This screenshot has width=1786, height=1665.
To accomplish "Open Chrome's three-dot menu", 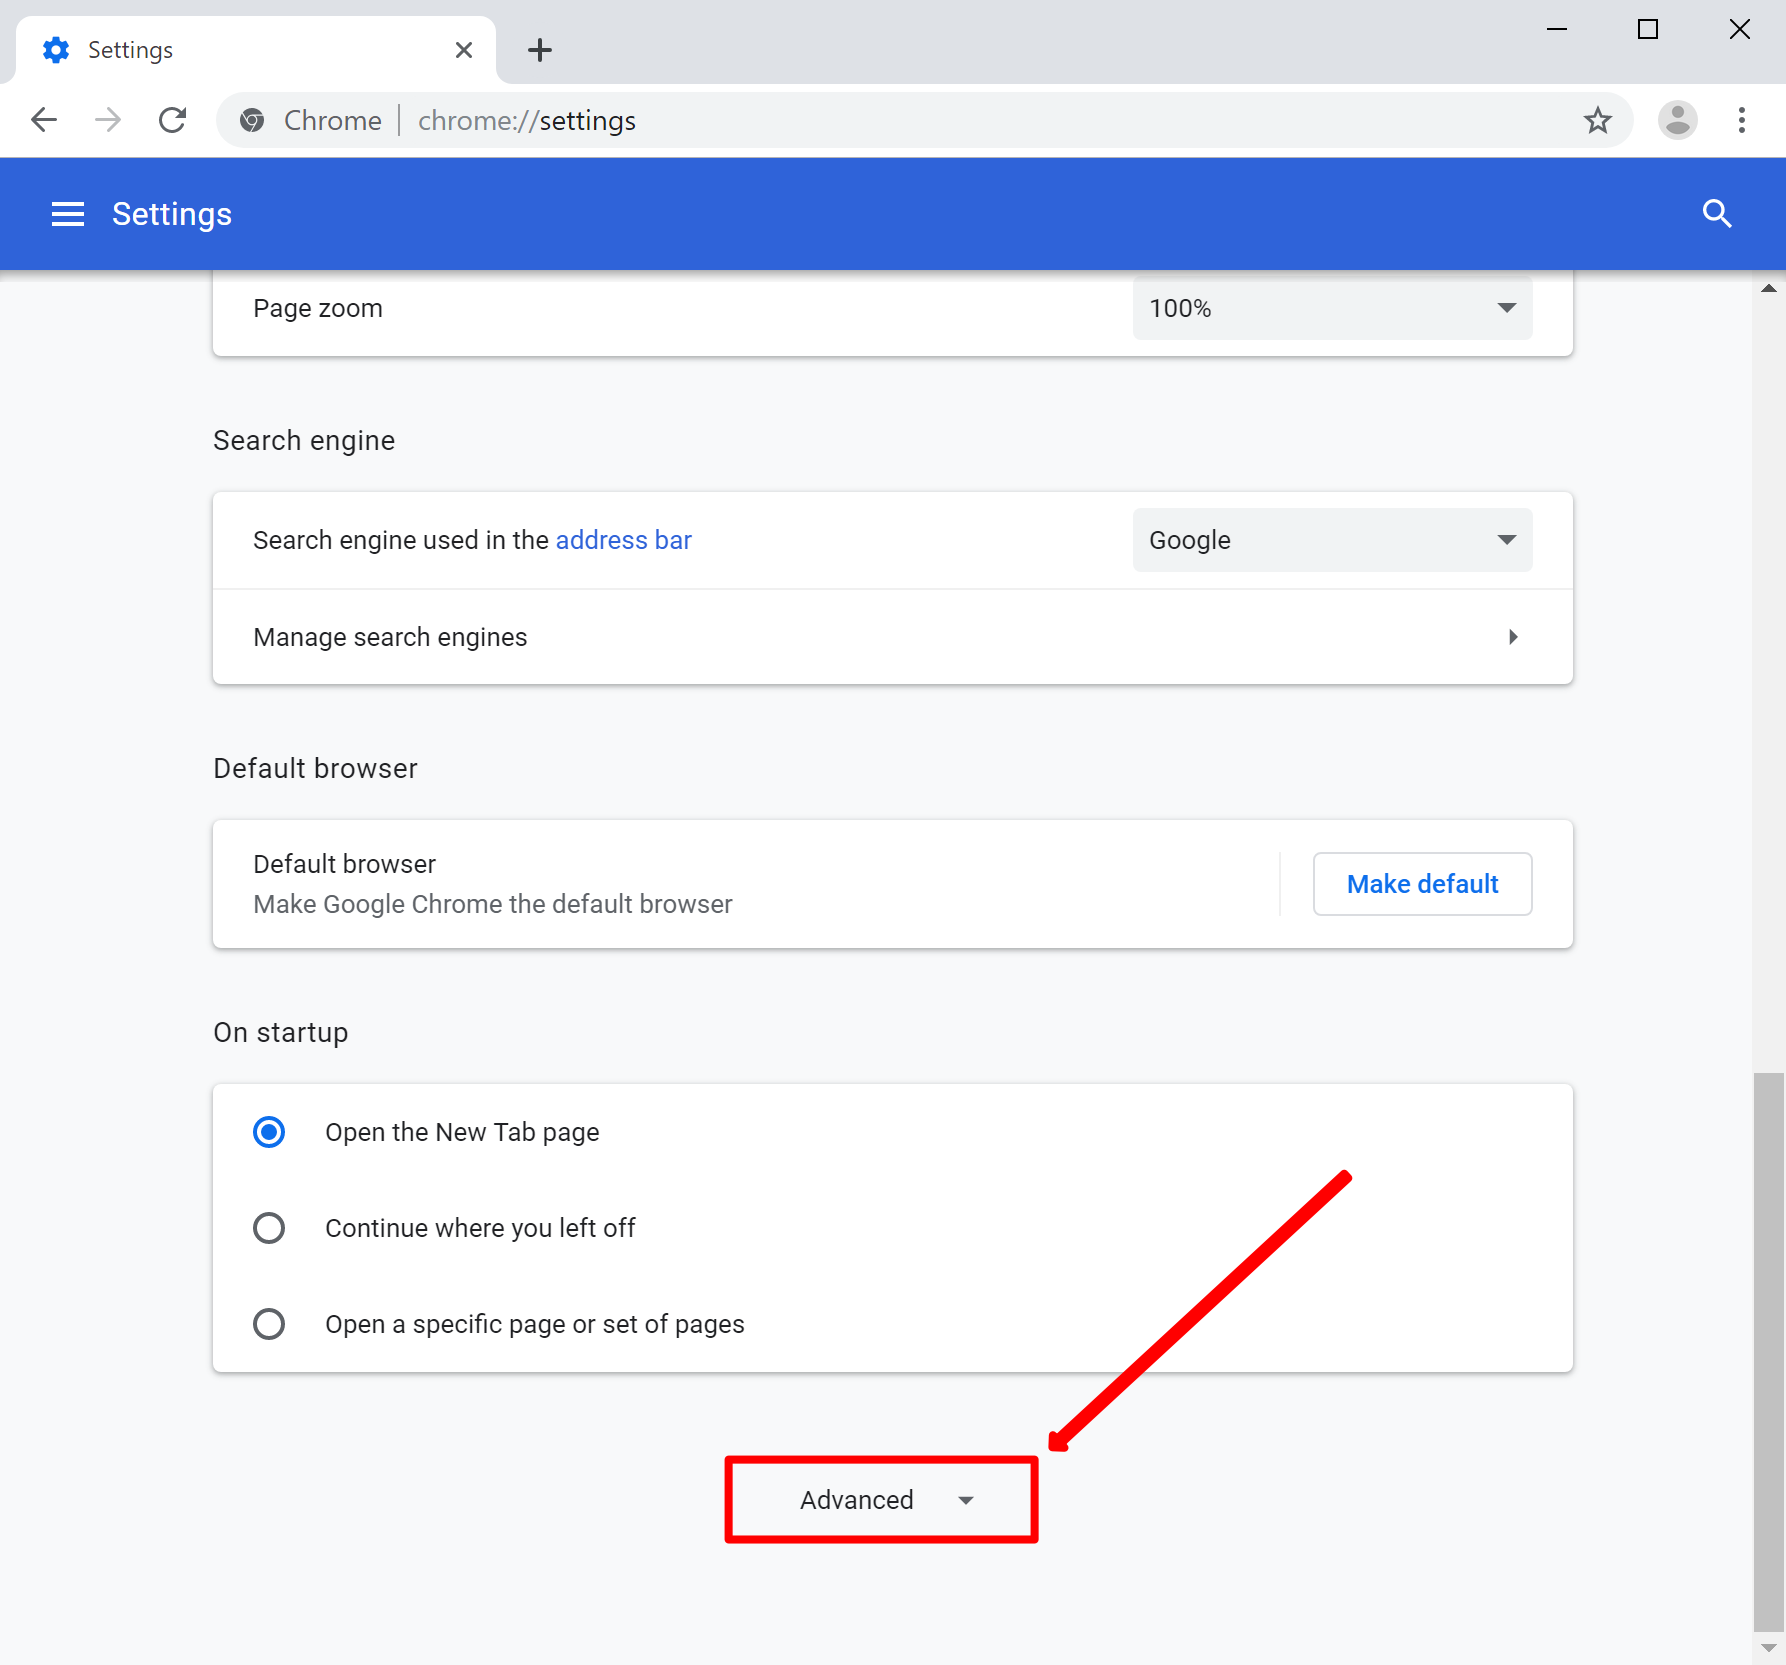I will (1742, 120).
